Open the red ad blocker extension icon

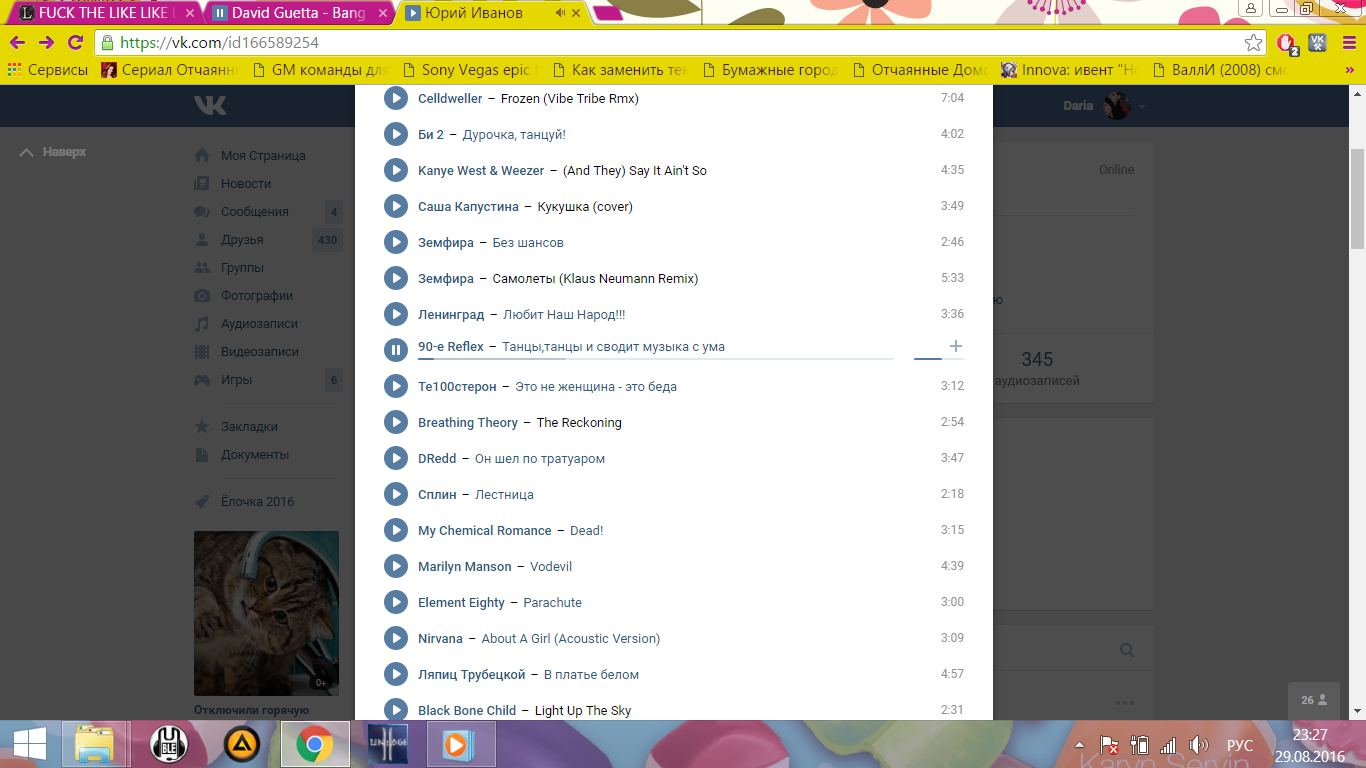pyautogui.click(x=1287, y=43)
